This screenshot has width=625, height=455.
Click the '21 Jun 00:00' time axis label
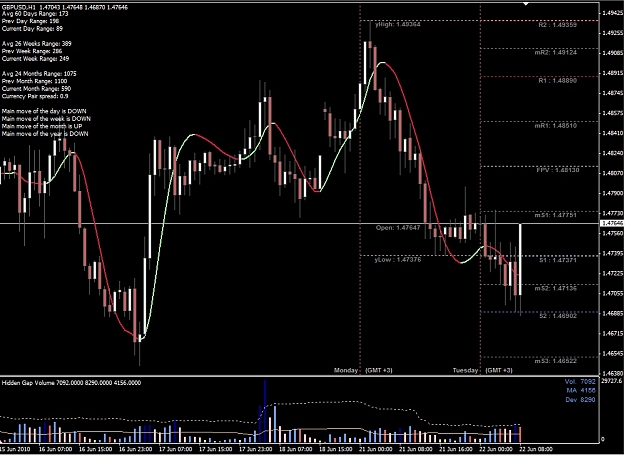(x=376, y=449)
